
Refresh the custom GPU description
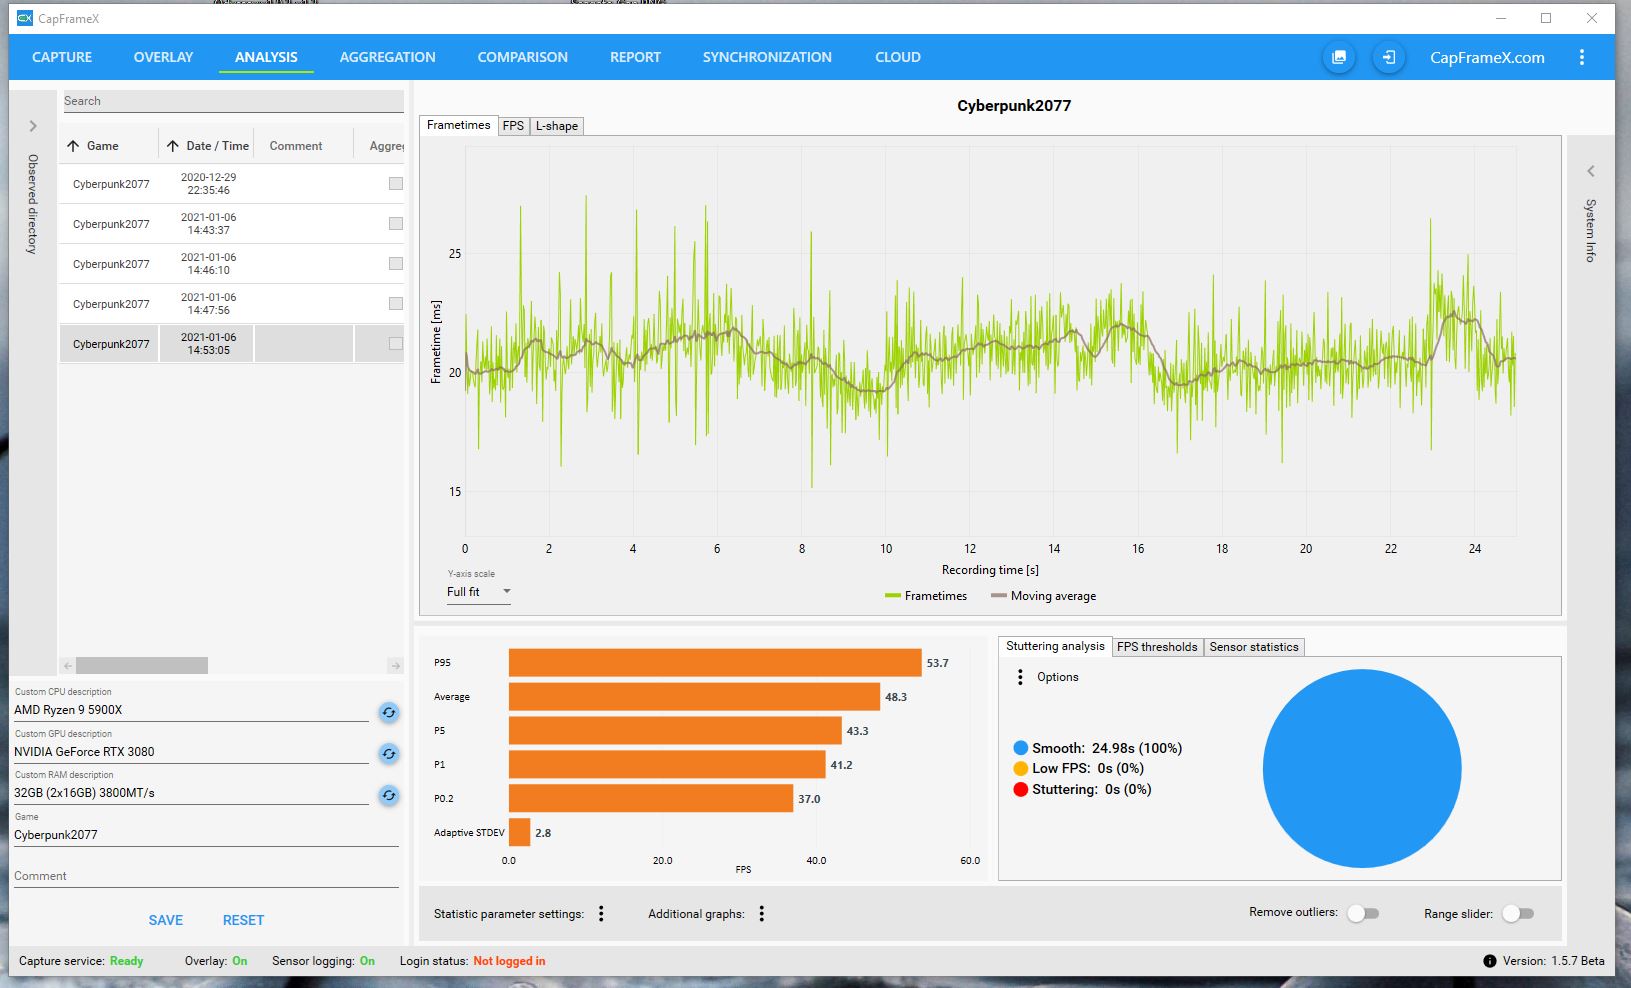[x=389, y=754]
